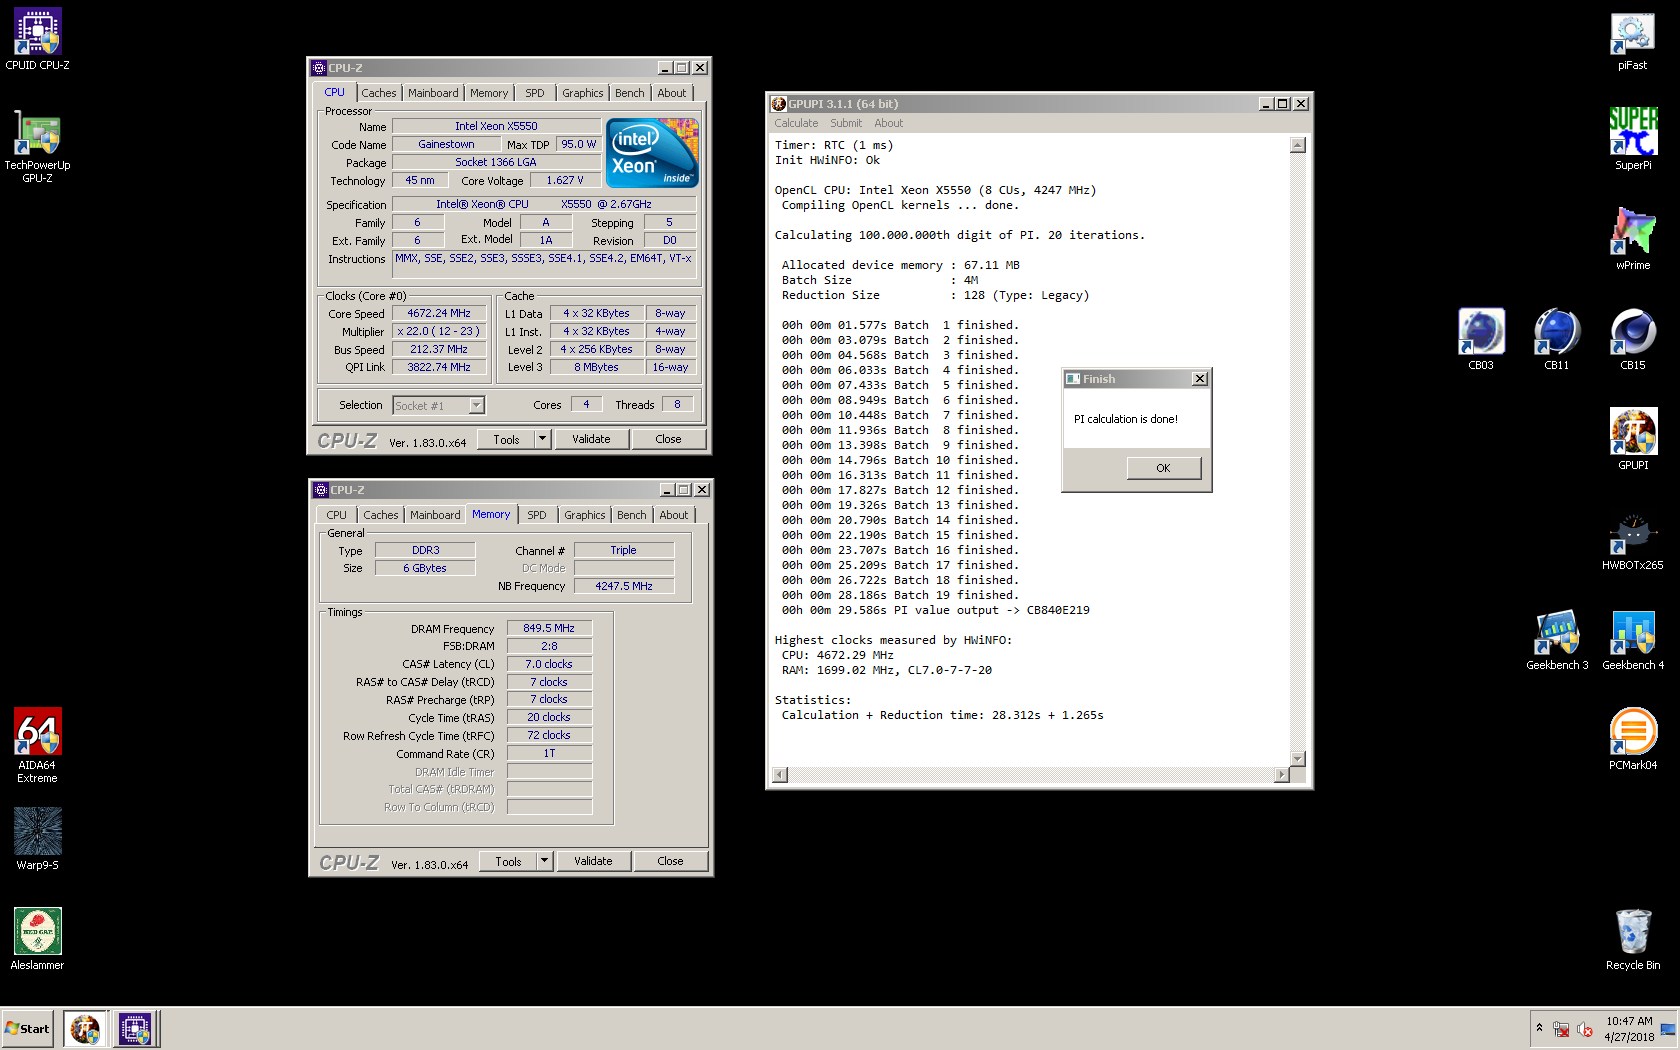Click the network tray icon with red X

click(1561, 1029)
